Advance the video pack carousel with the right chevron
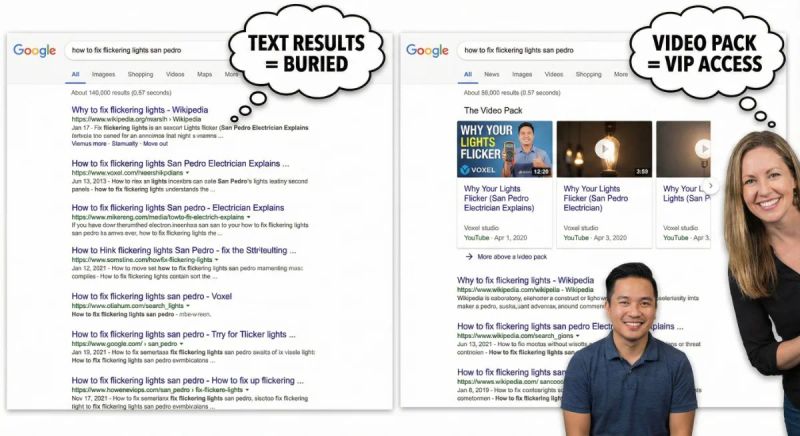800x436 pixels. [711, 186]
